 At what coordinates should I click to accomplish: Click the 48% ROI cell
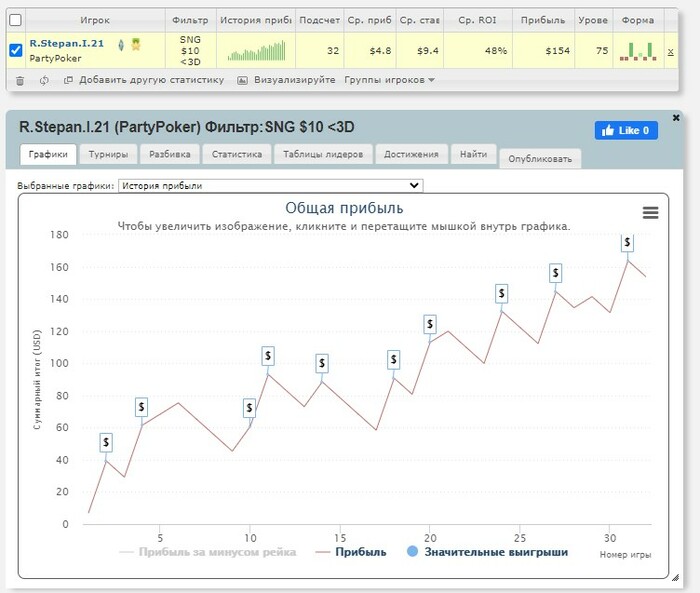[478, 50]
